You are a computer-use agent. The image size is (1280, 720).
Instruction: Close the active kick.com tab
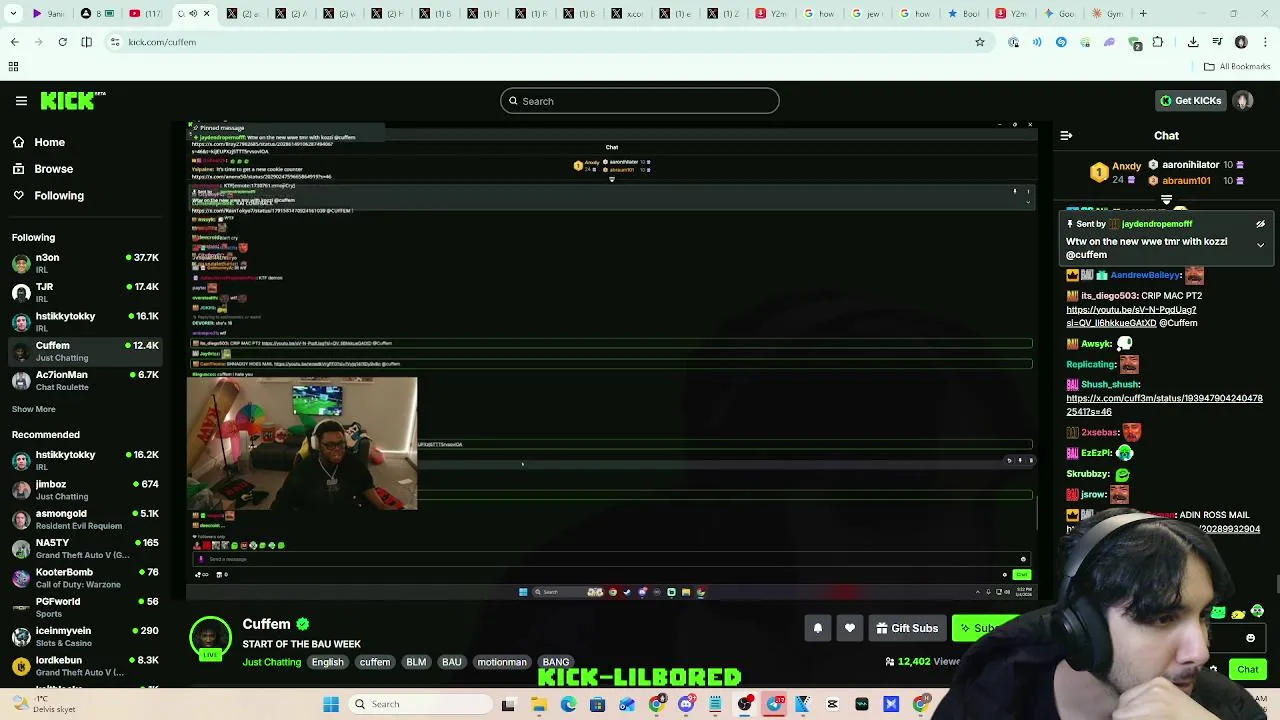point(207,14)
